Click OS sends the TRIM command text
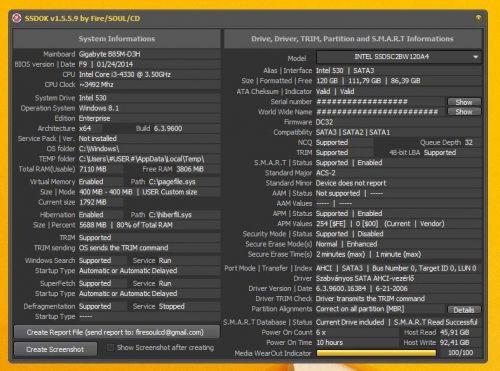The image size is (500, 371). [124, 248]
